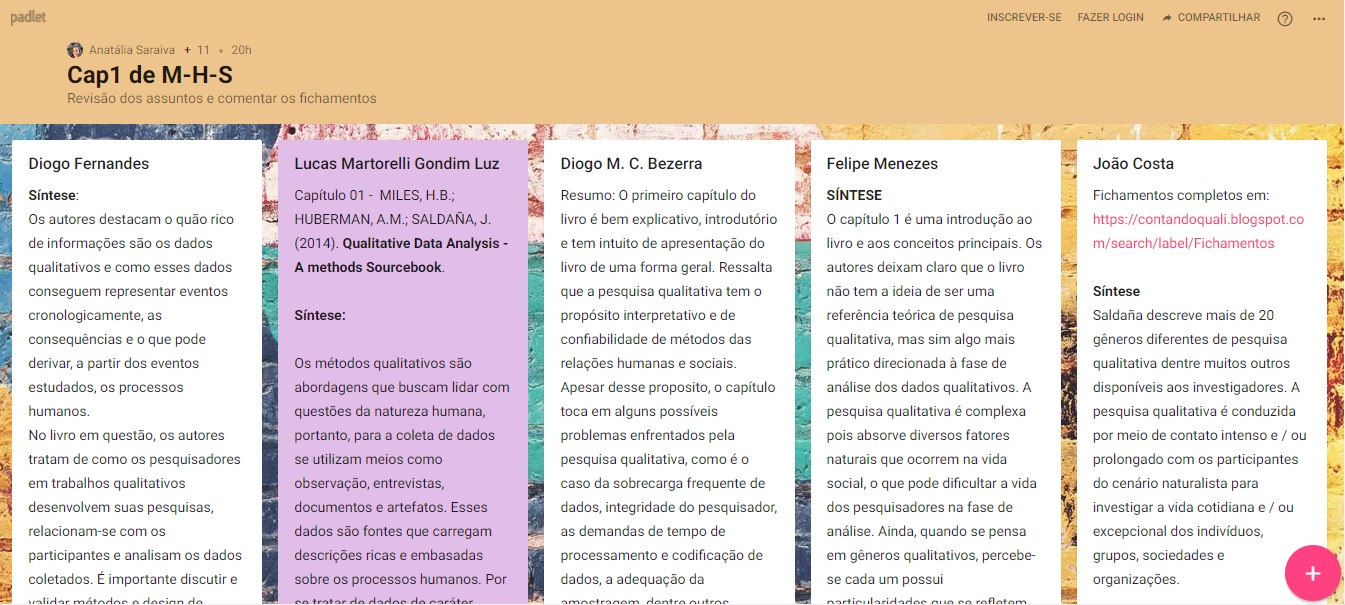This screenshot has width=1345, height=605.
Task: Click the board description about fichamentos
Action: pos(221,99)
